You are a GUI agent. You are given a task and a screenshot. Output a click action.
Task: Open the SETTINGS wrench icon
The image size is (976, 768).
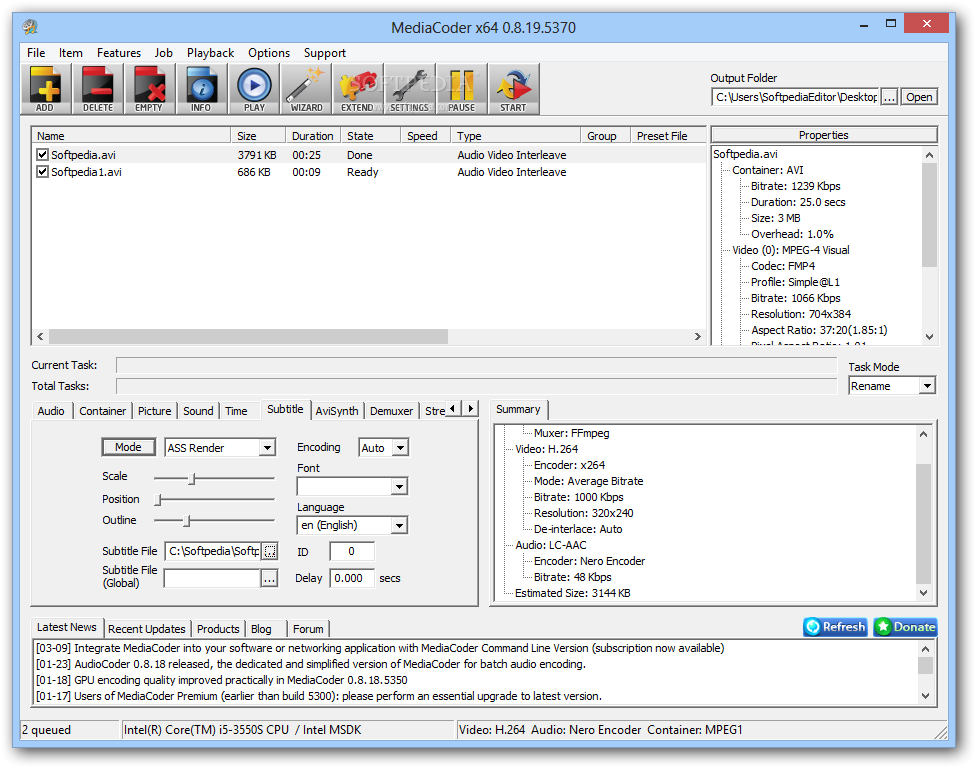tap(410, 89)
